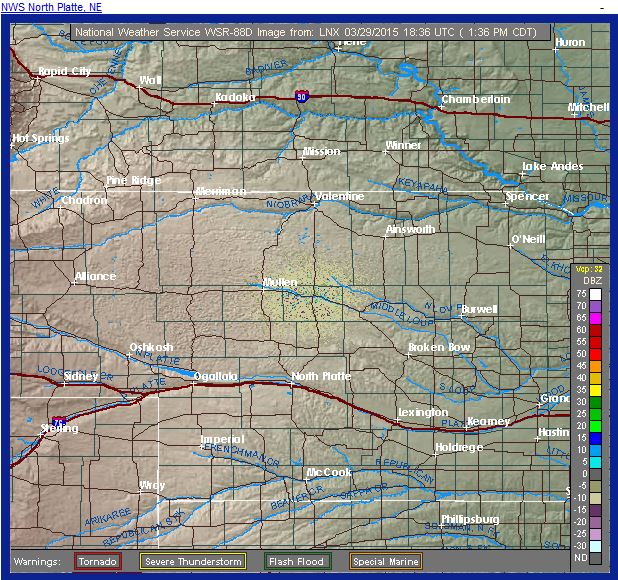Click the radar image timestamp header text
618x580 pixels.
306,32
